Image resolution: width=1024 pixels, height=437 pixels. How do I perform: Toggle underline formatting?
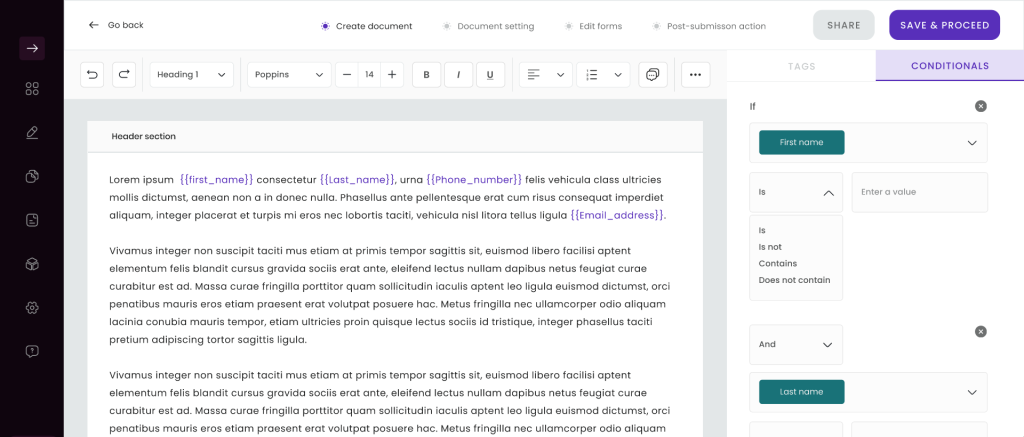(x=490, y=74)
